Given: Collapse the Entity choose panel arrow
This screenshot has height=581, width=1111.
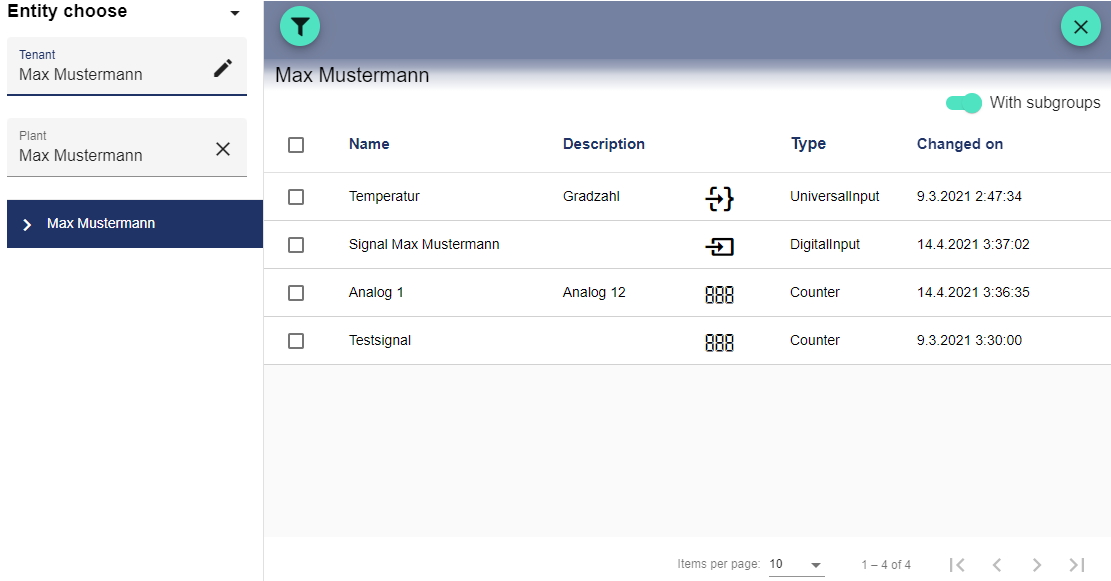Looking at the screenshot, I should tap(235, 14).
